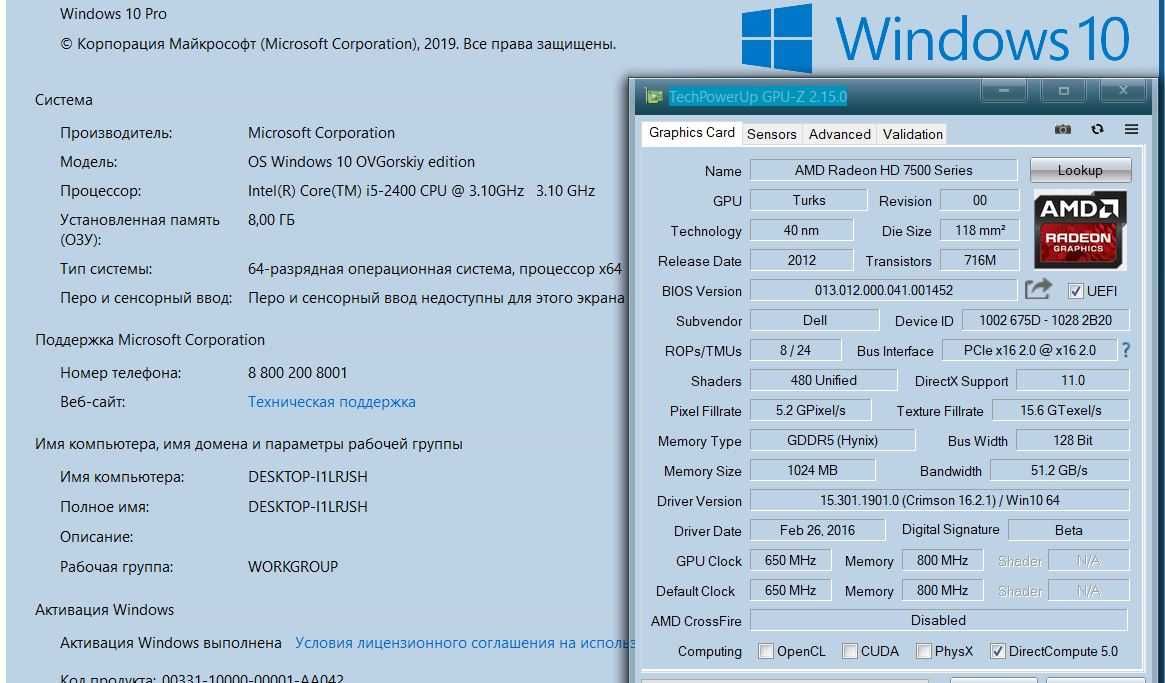
Task: Click the Bus Interface PCIe x16 2.0 field
Action: pyautogui.click(x=1030, y=350)
